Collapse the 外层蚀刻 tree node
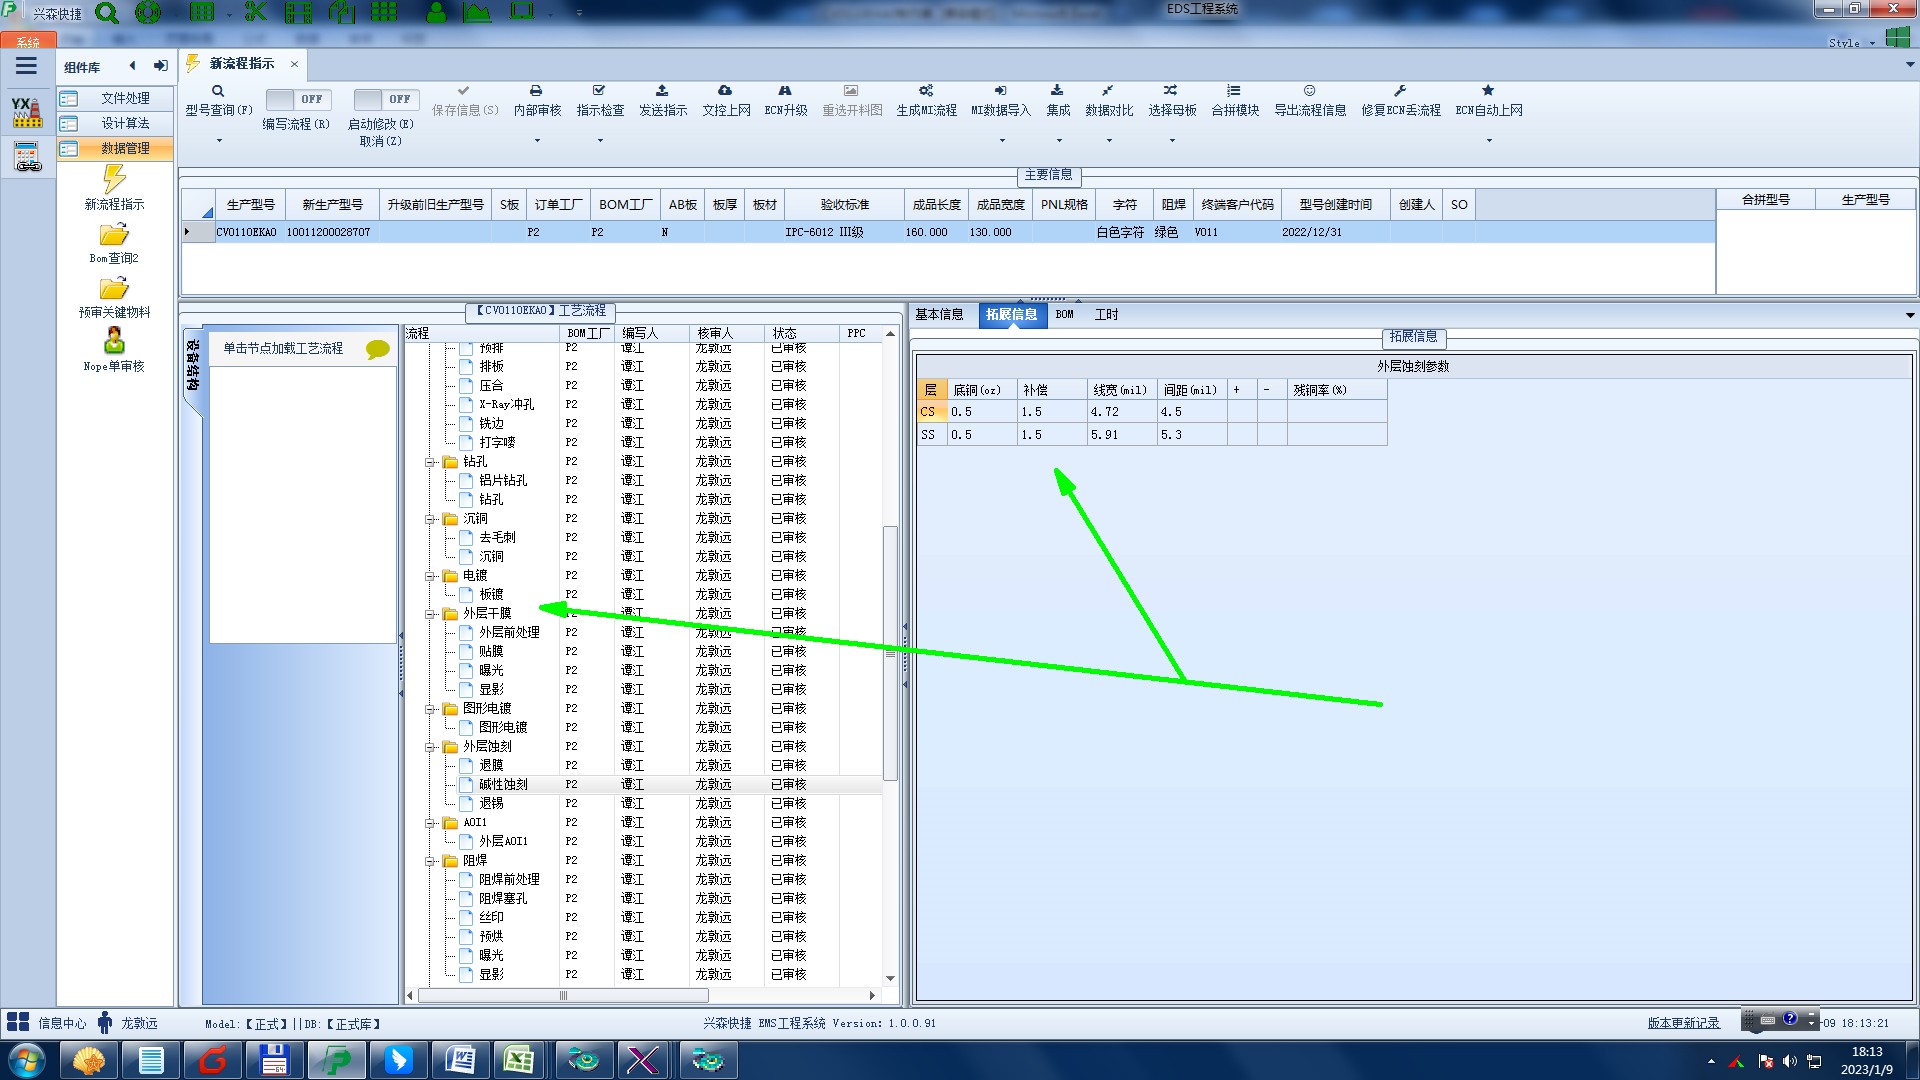The image size is (1920, 1080). 430,747
